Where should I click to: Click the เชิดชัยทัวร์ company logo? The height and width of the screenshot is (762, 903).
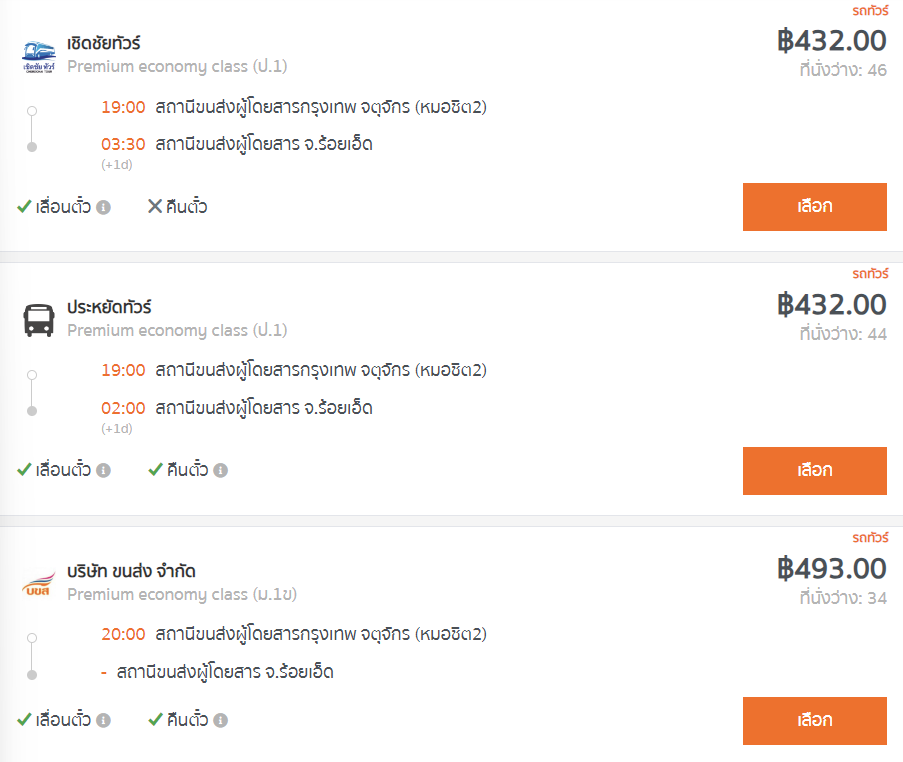click(39, 56)
